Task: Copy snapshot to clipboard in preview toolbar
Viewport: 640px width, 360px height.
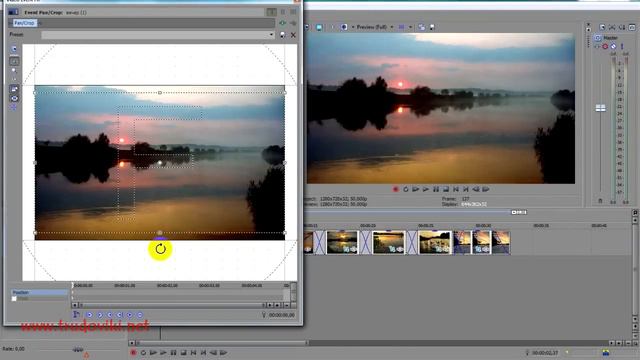Action: point(422,27)
